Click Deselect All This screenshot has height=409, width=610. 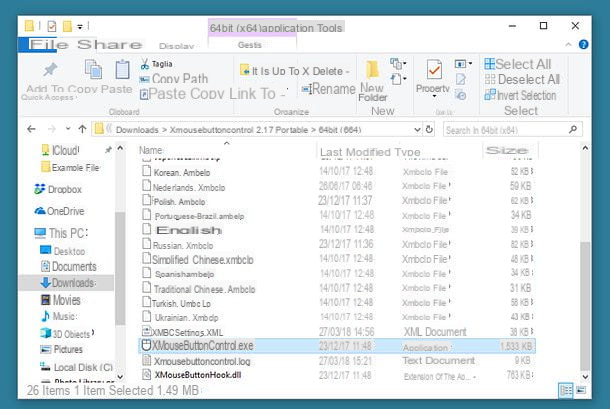(522, 79)
